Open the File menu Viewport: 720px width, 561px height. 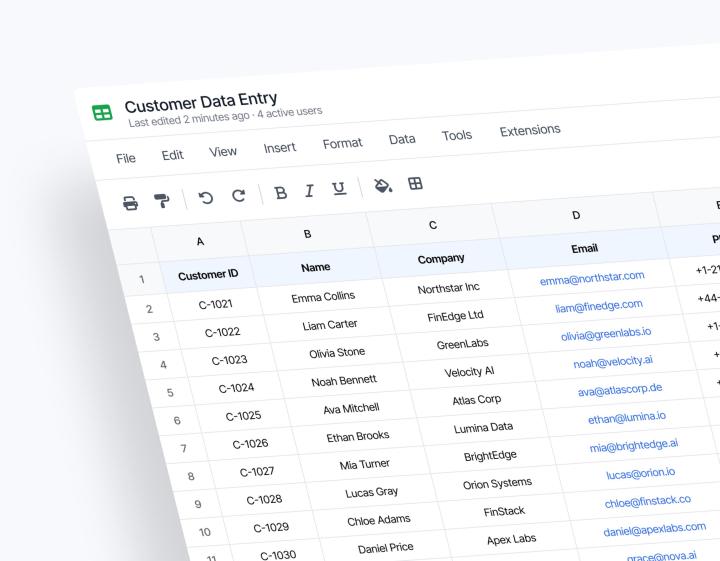tap(126, 158)
